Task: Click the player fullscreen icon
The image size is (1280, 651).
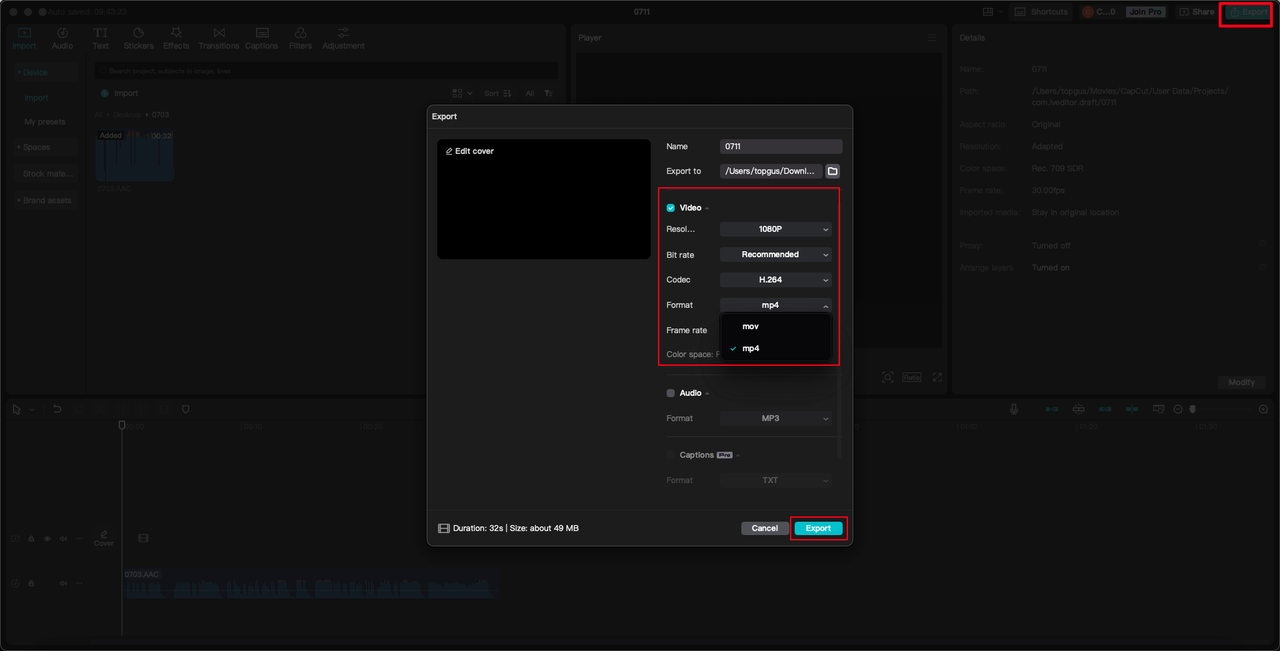Action: pyautogui.click(x=937, y=377)
